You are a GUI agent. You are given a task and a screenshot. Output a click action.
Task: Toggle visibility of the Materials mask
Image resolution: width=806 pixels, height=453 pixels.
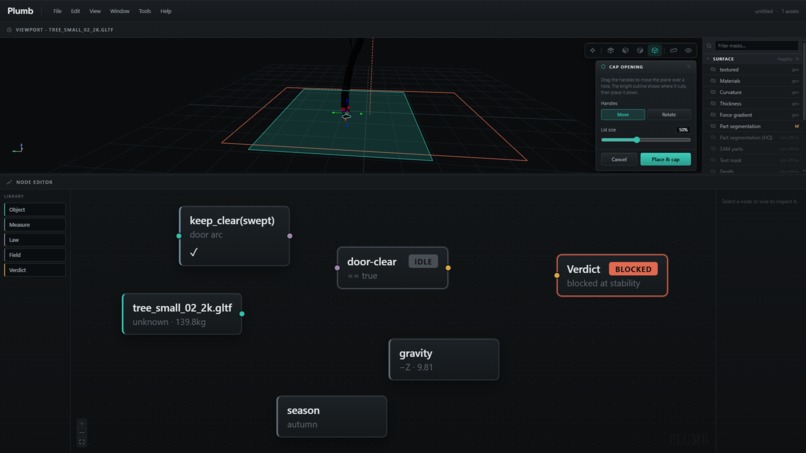(713, 81)
